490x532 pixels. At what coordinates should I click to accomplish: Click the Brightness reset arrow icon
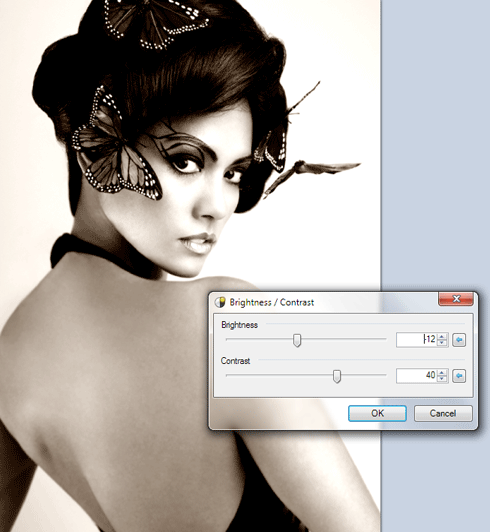pyautogui.click(x=459, y=340)
